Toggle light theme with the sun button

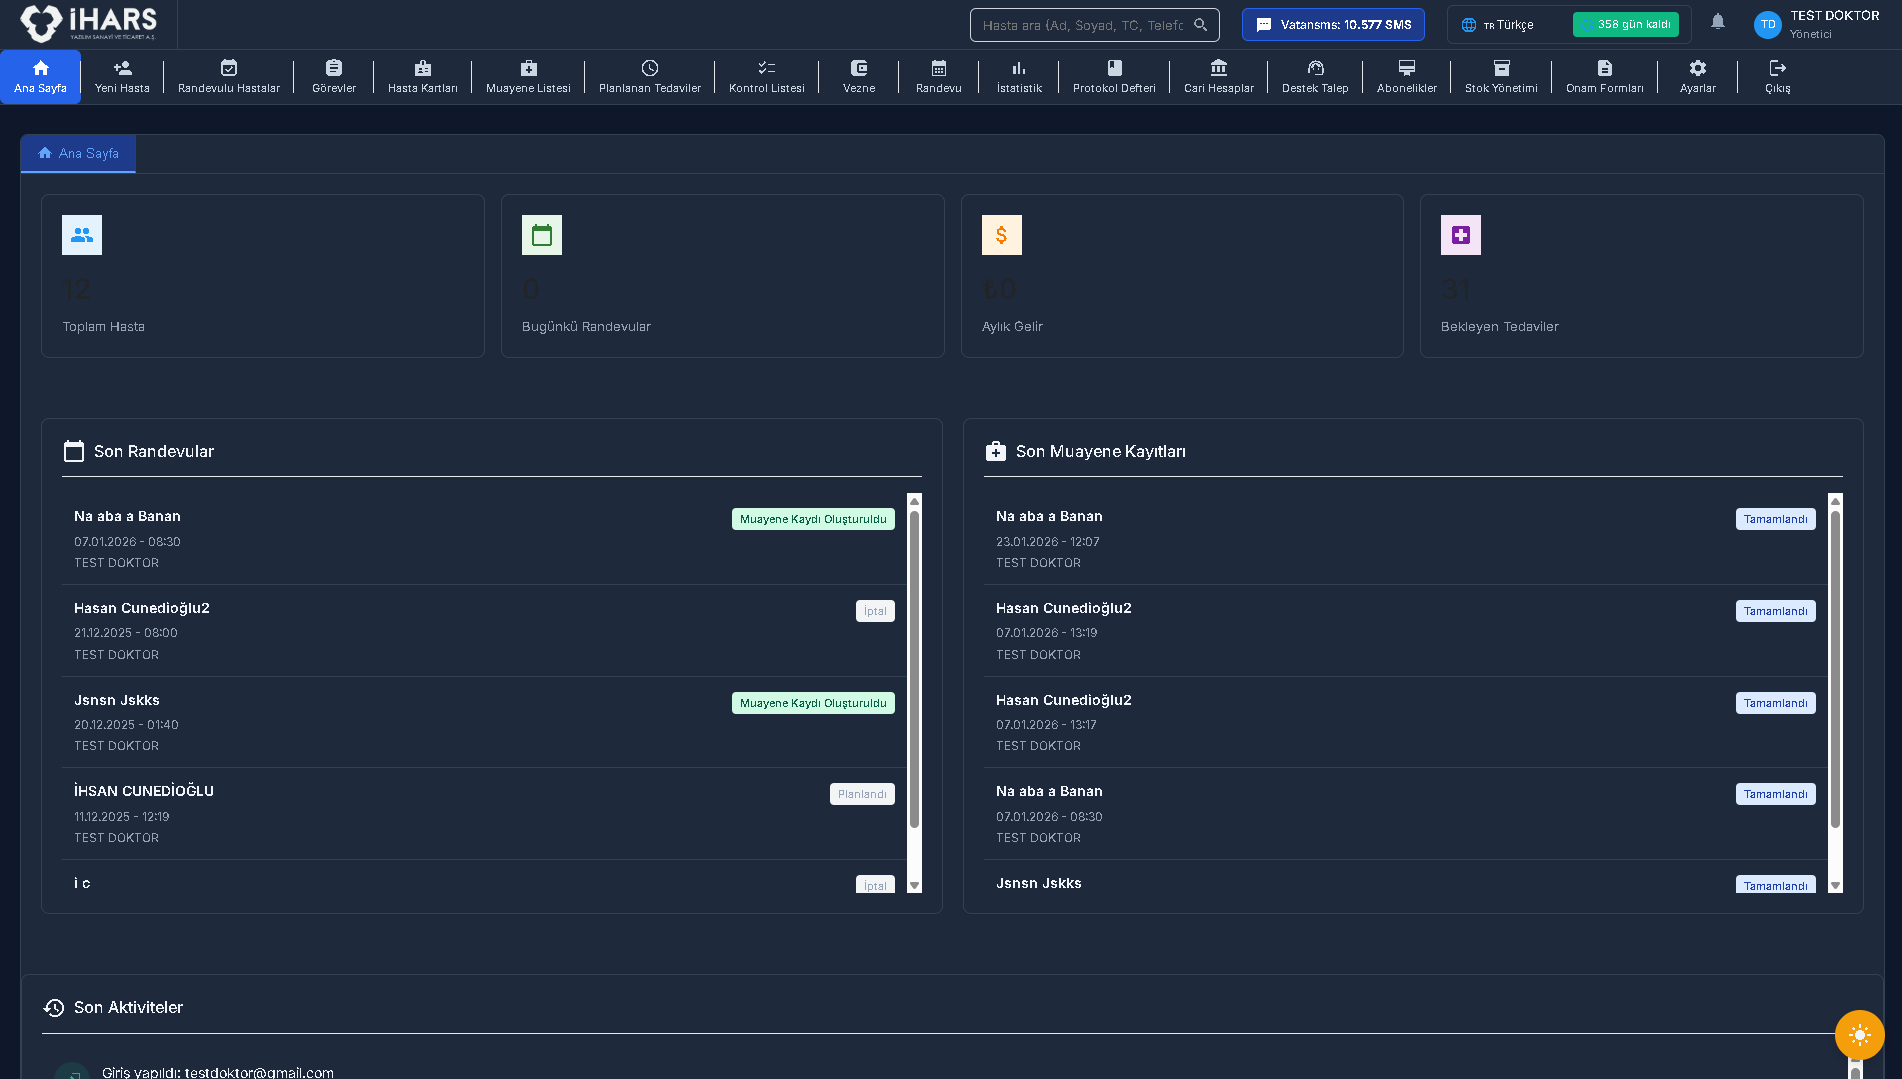[x=1859, y=1035]
